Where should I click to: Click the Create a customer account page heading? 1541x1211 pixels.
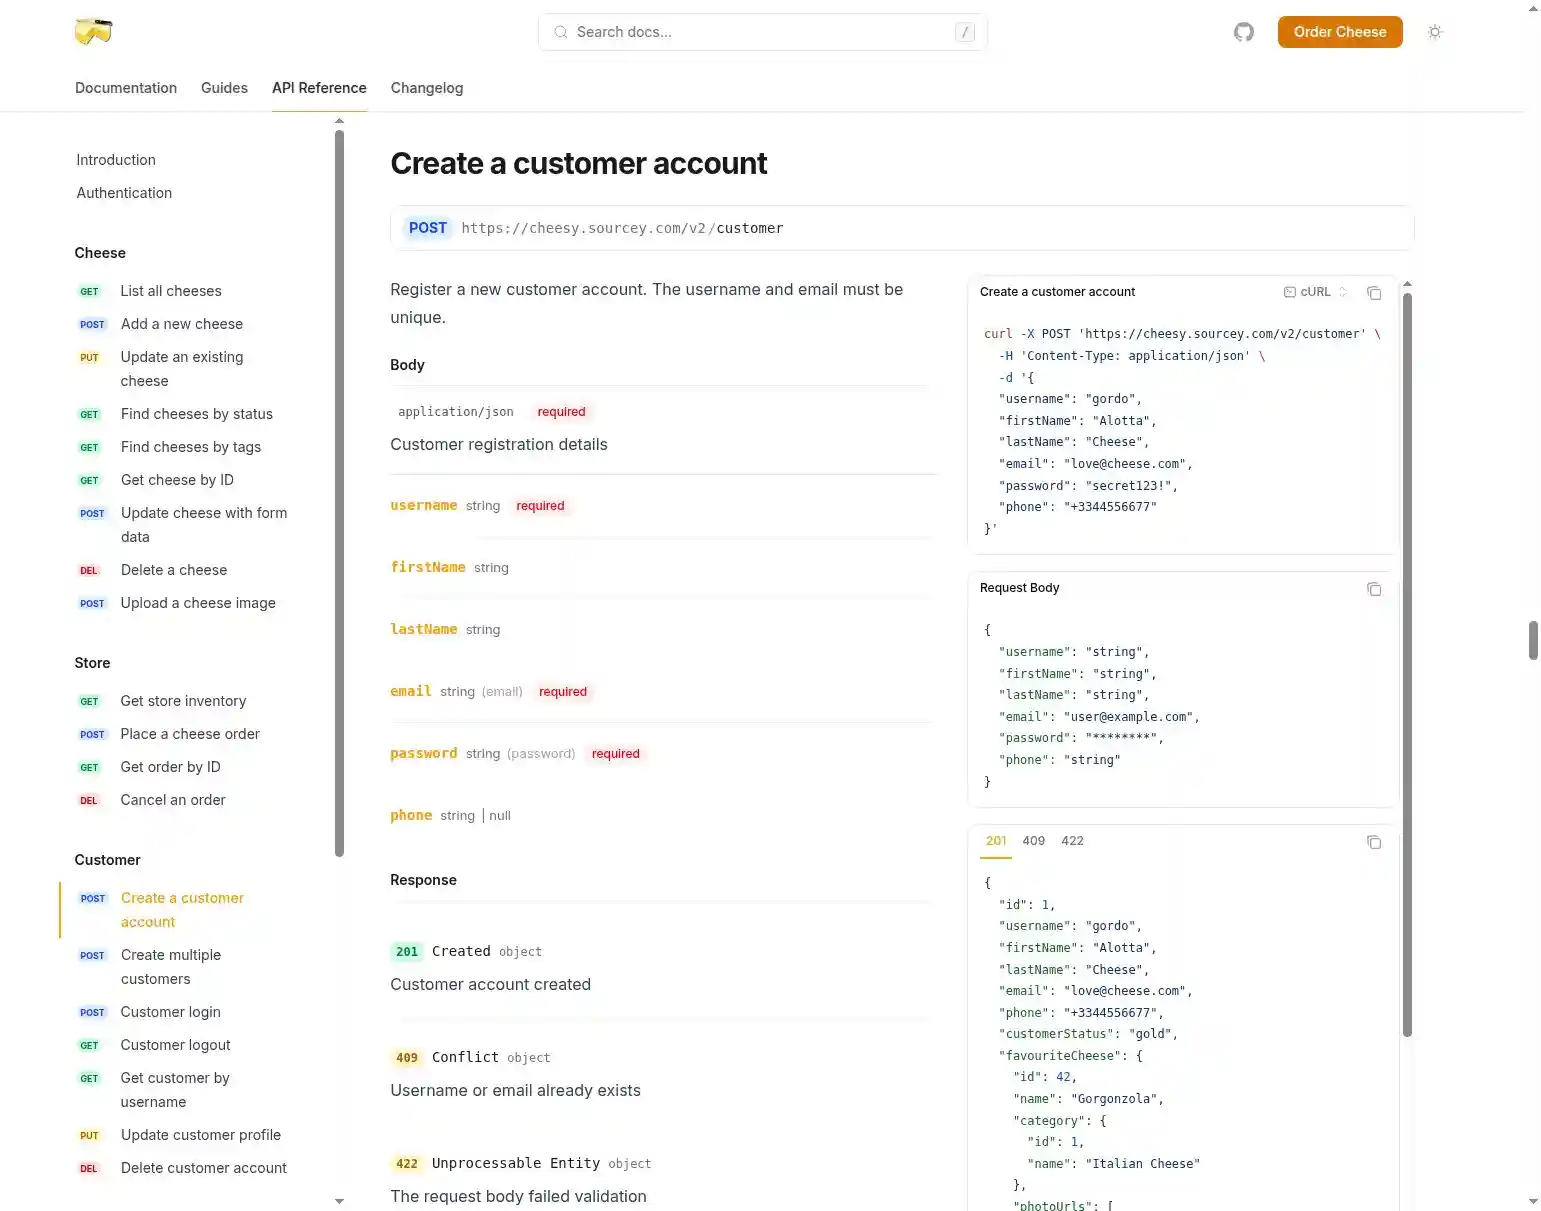pyautogui.click(x=579, y=163)
